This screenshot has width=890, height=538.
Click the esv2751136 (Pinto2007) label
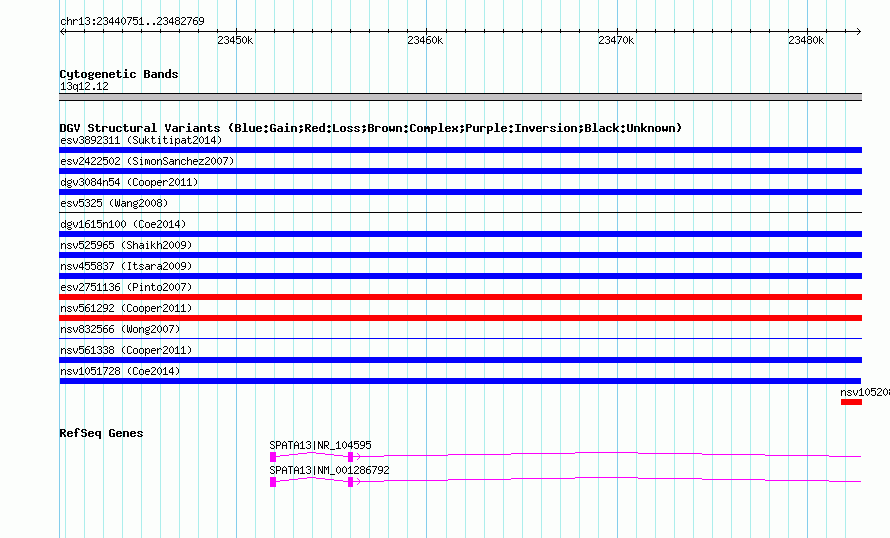coord(126,287)
